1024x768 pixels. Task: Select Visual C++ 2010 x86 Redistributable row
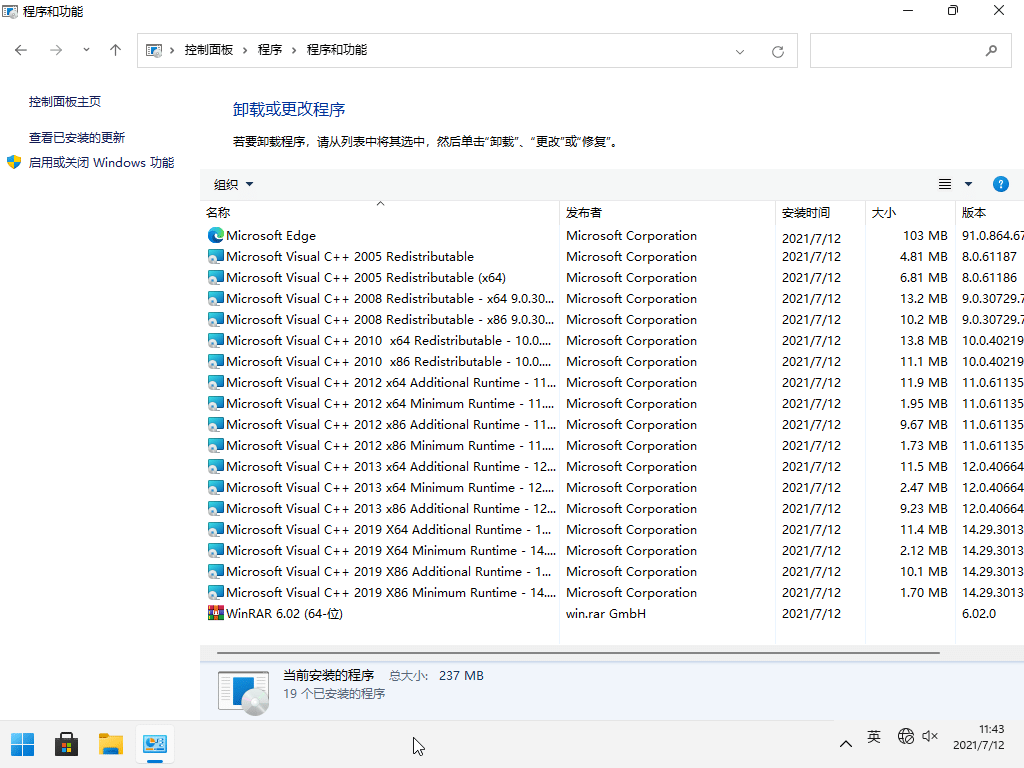pyautogui.click(x=612, y=361)
